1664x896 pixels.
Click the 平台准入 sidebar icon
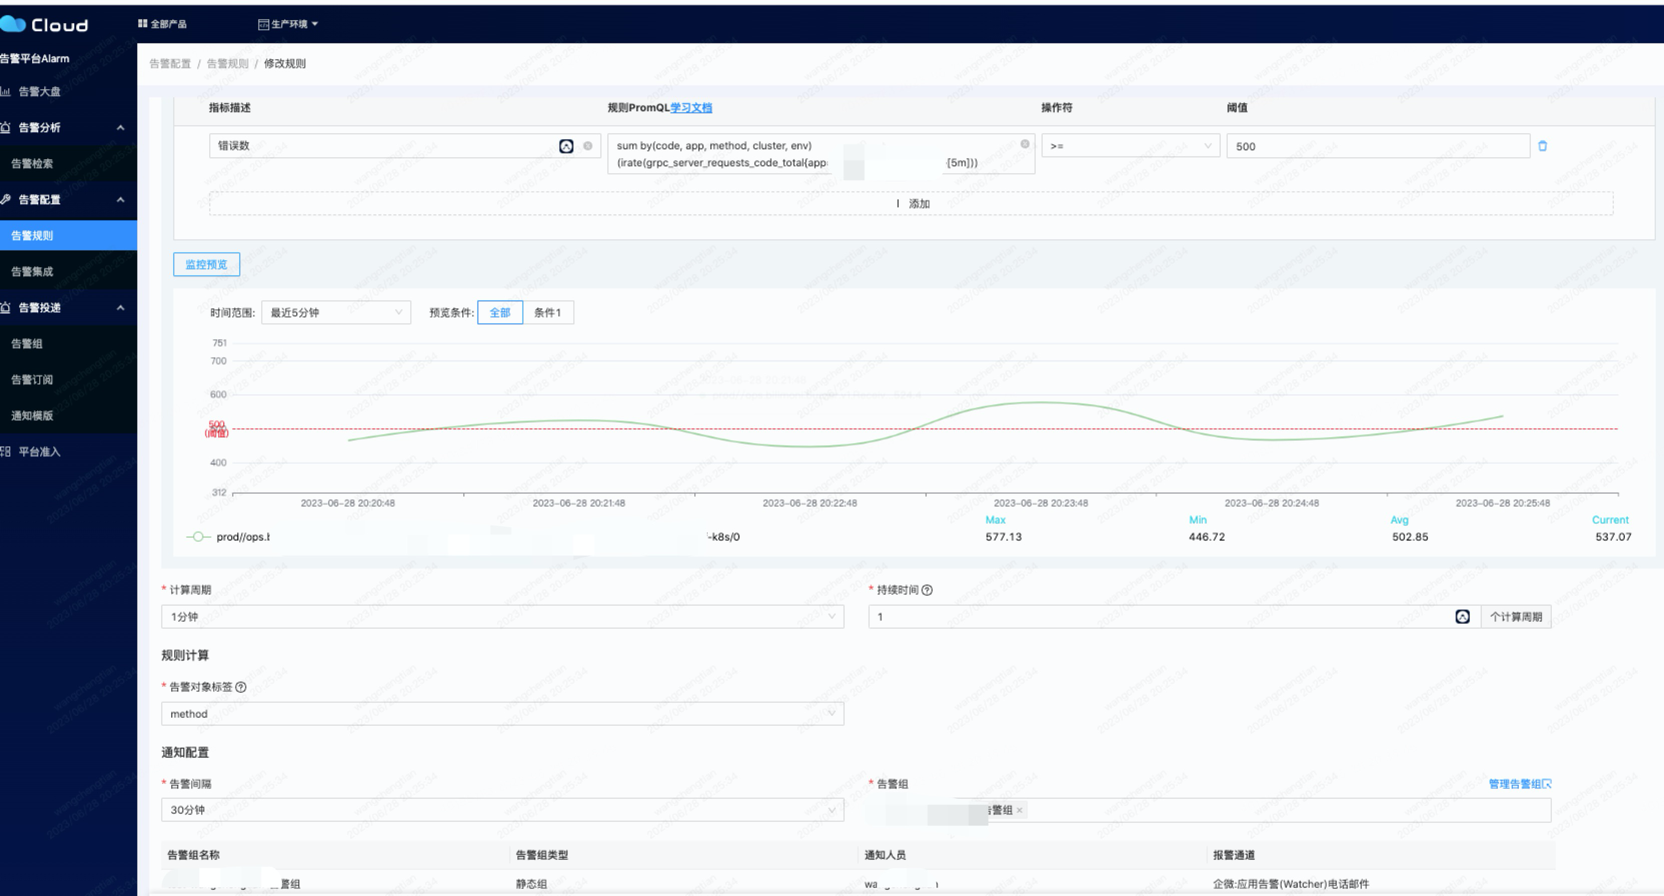pyautogui.click(x=6, y=451)
